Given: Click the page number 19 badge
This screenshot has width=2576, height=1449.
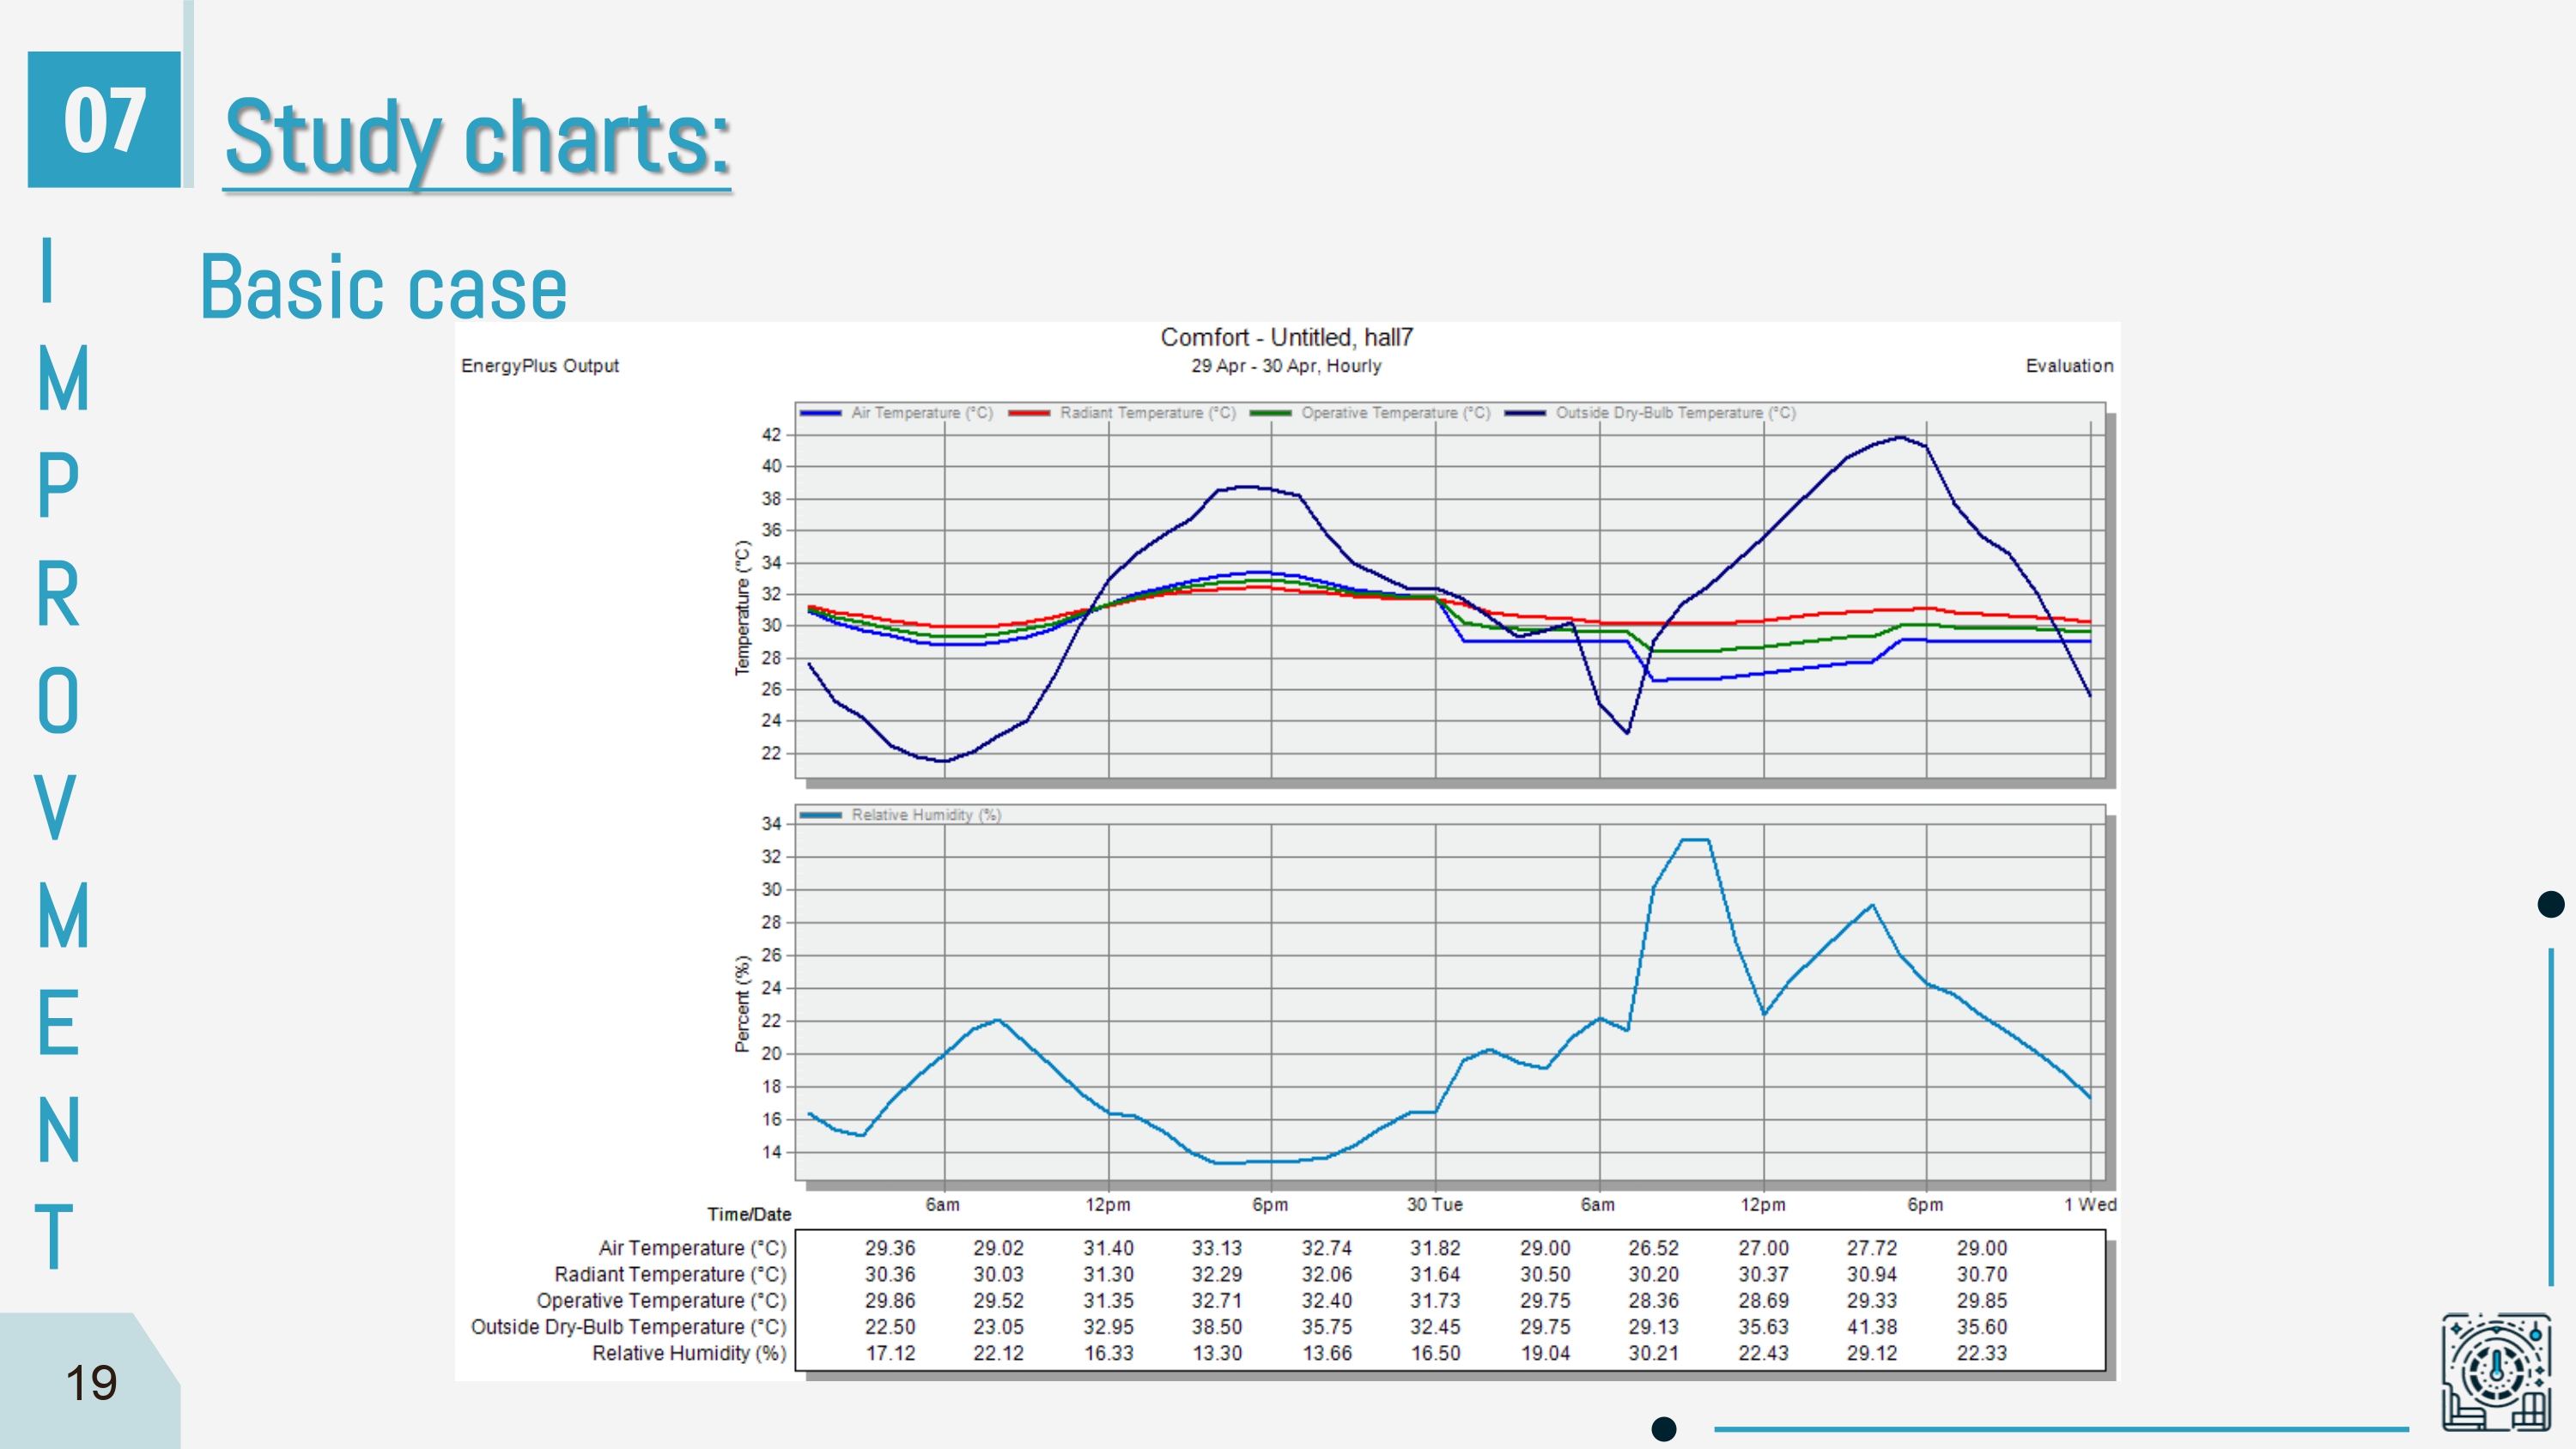Looking at the screenshot, I should click(x=90, y=1383).
